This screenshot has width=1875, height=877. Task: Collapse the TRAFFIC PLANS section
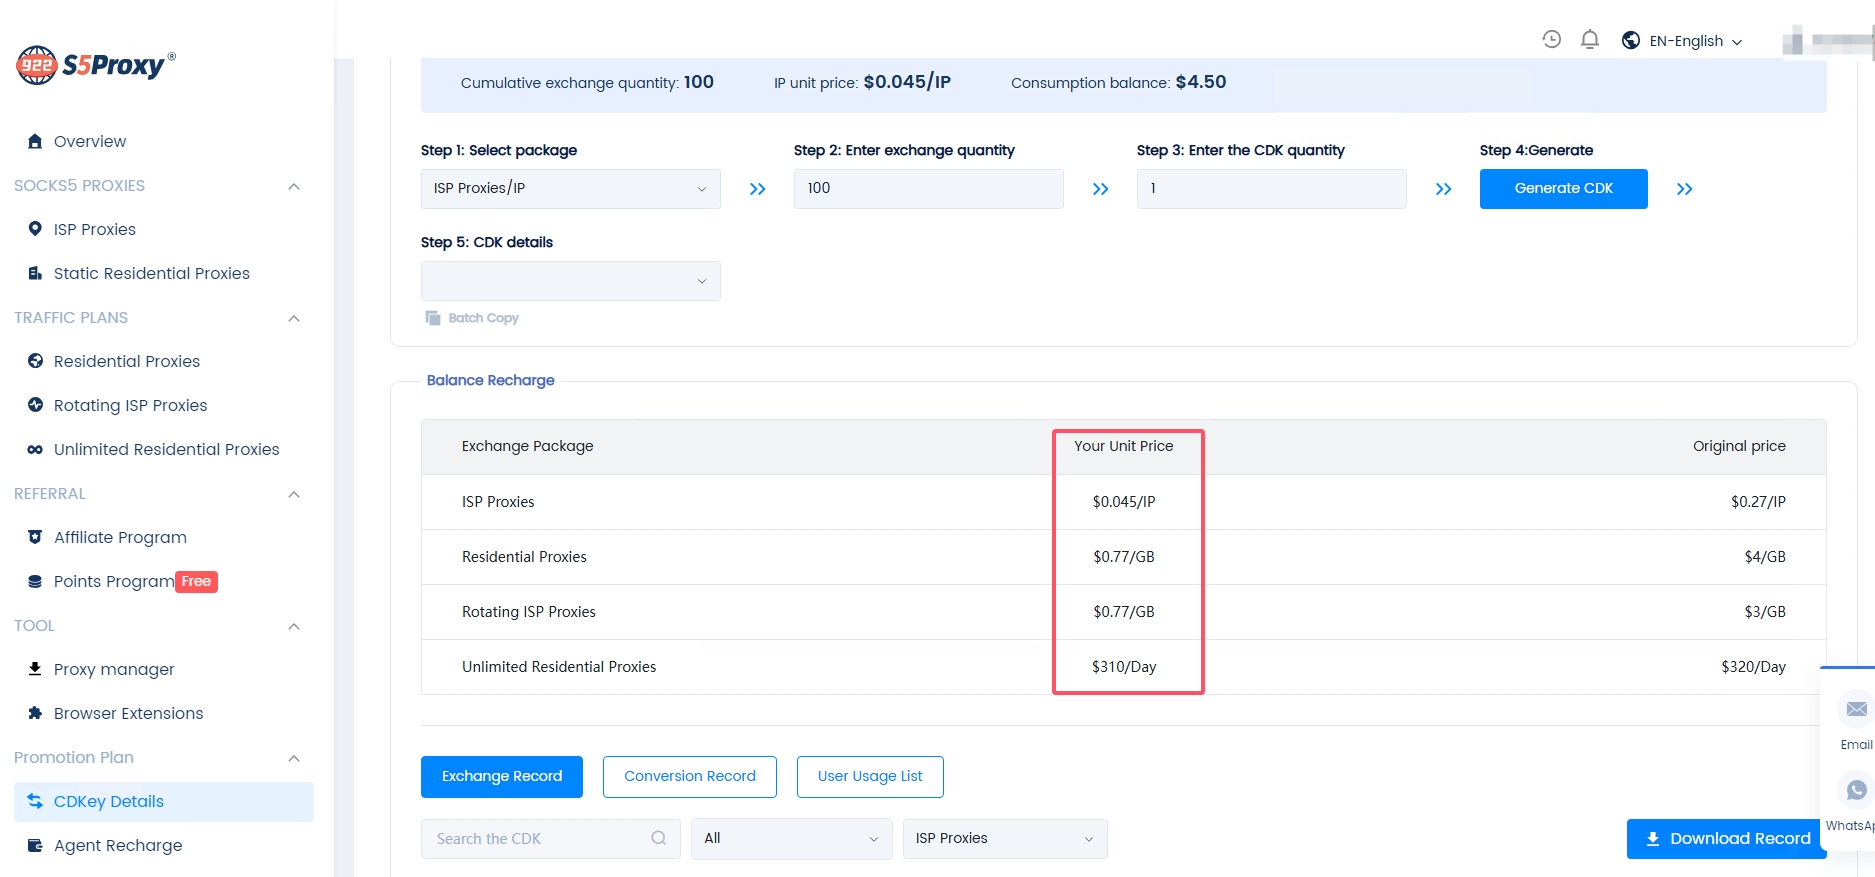click(x=294, y=318)
